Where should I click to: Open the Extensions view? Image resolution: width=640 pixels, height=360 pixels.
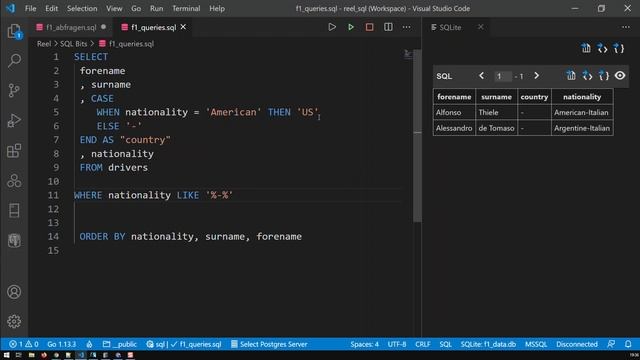[14, 151]
